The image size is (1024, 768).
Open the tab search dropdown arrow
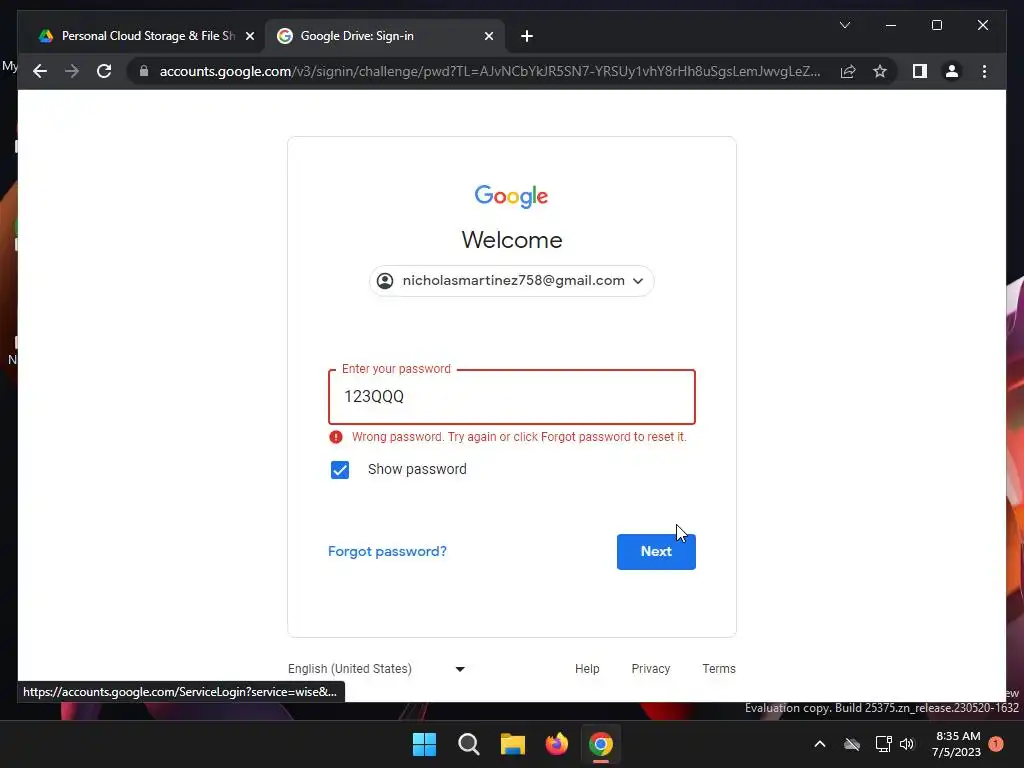(844, 25)
